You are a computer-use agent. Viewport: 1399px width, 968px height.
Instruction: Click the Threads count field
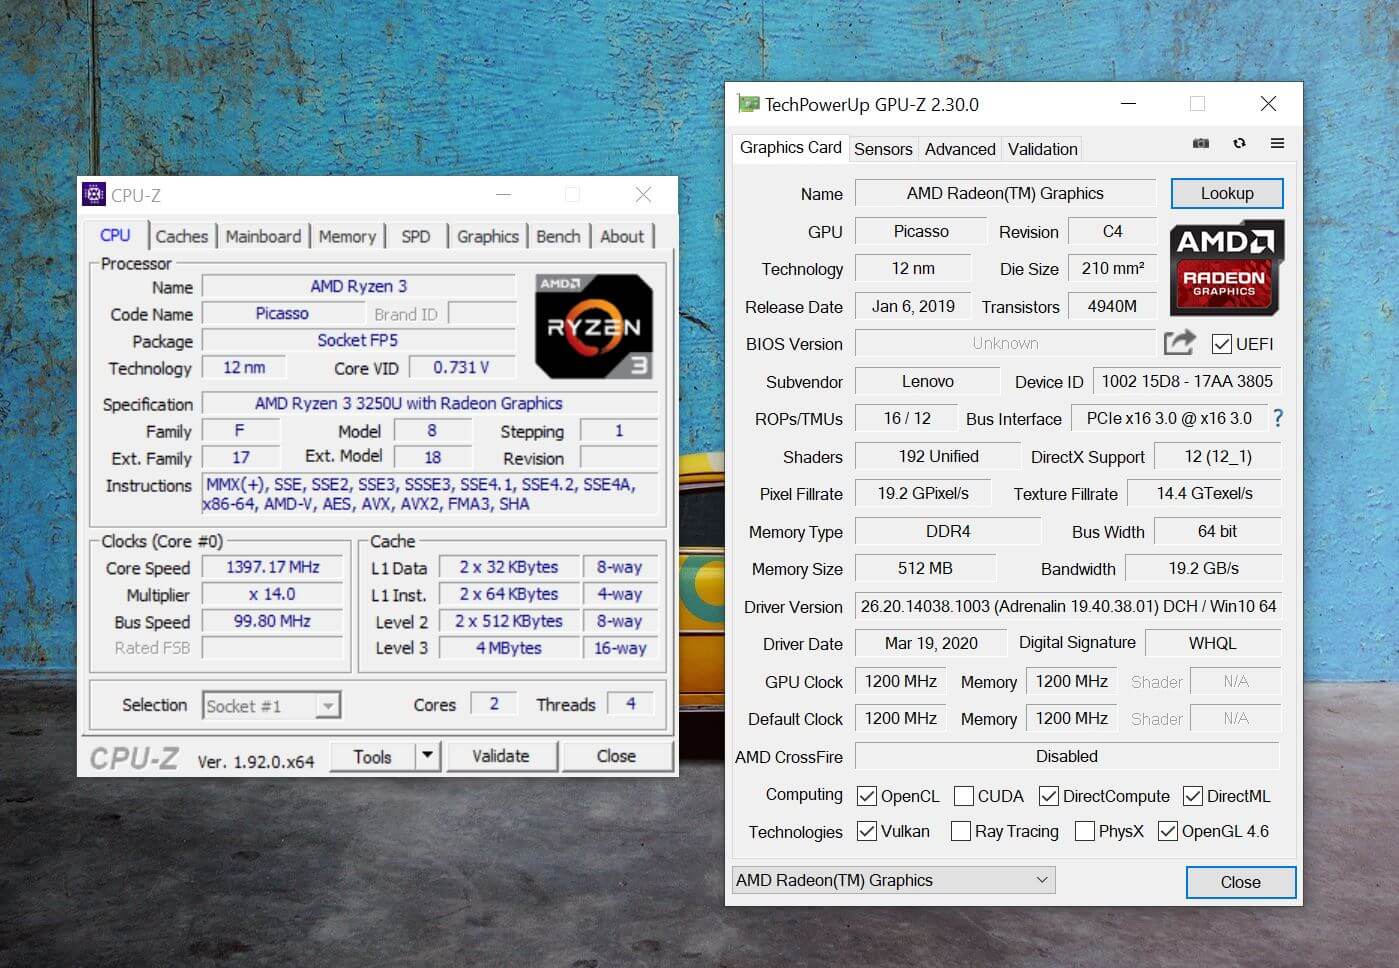[x=630, y=704]
